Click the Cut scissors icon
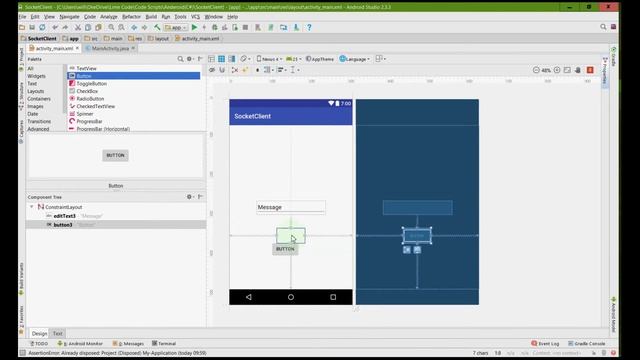640x360 pixels. pos(78,27)
